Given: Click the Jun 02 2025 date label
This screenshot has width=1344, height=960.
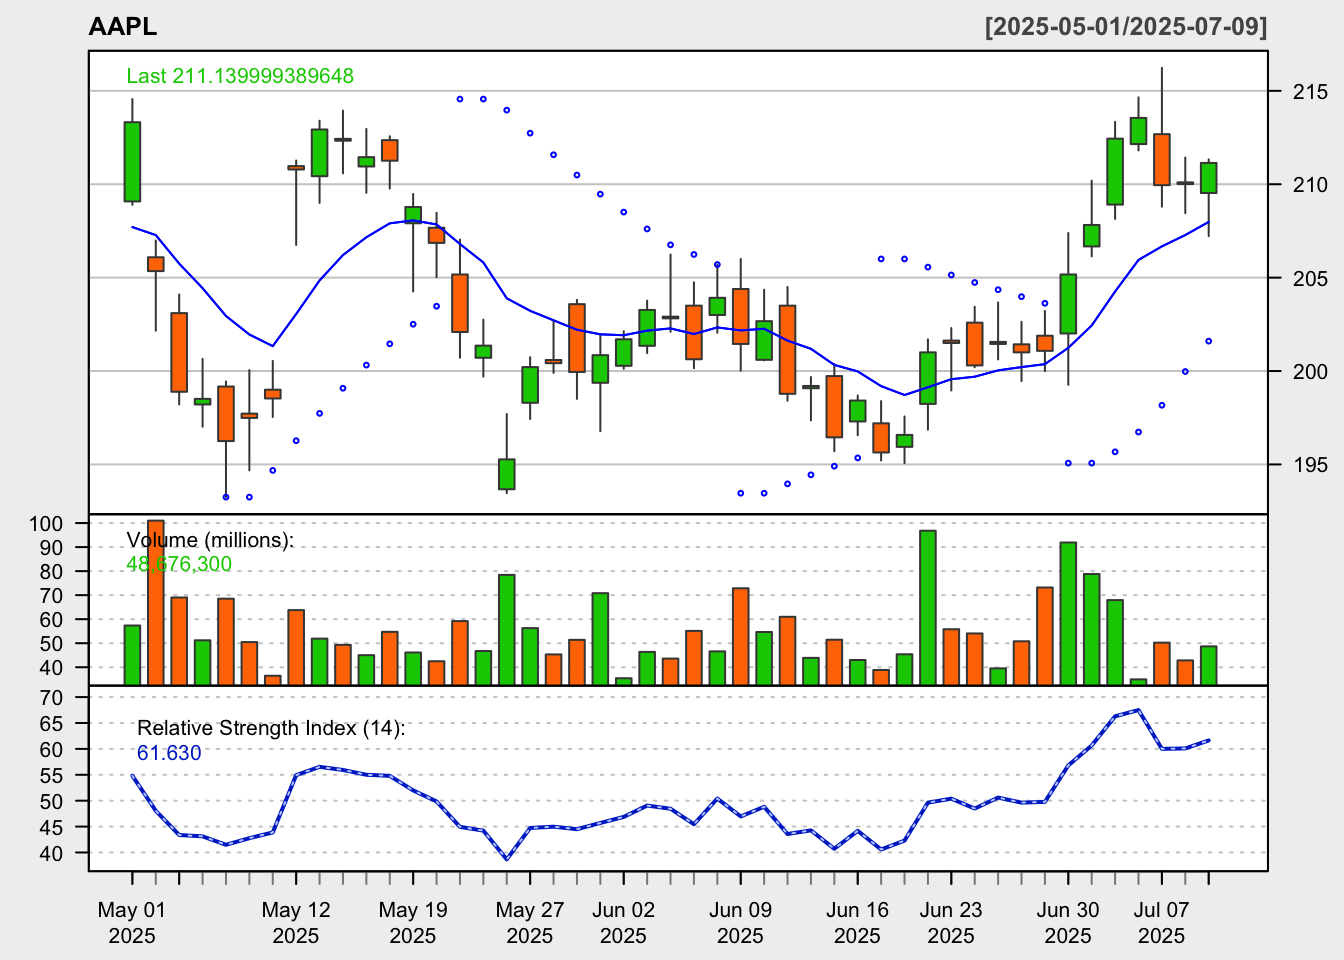Looking at the screenshot, I should pos(623,923).
